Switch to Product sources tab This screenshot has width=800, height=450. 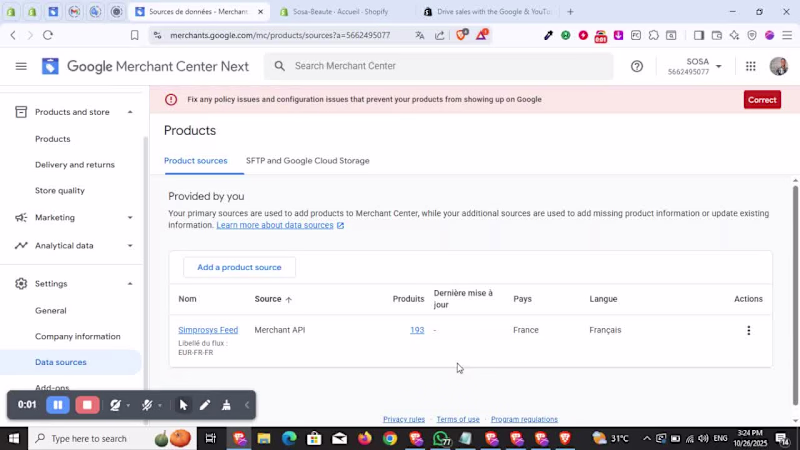pyautogui.click(x=195, y=161)
